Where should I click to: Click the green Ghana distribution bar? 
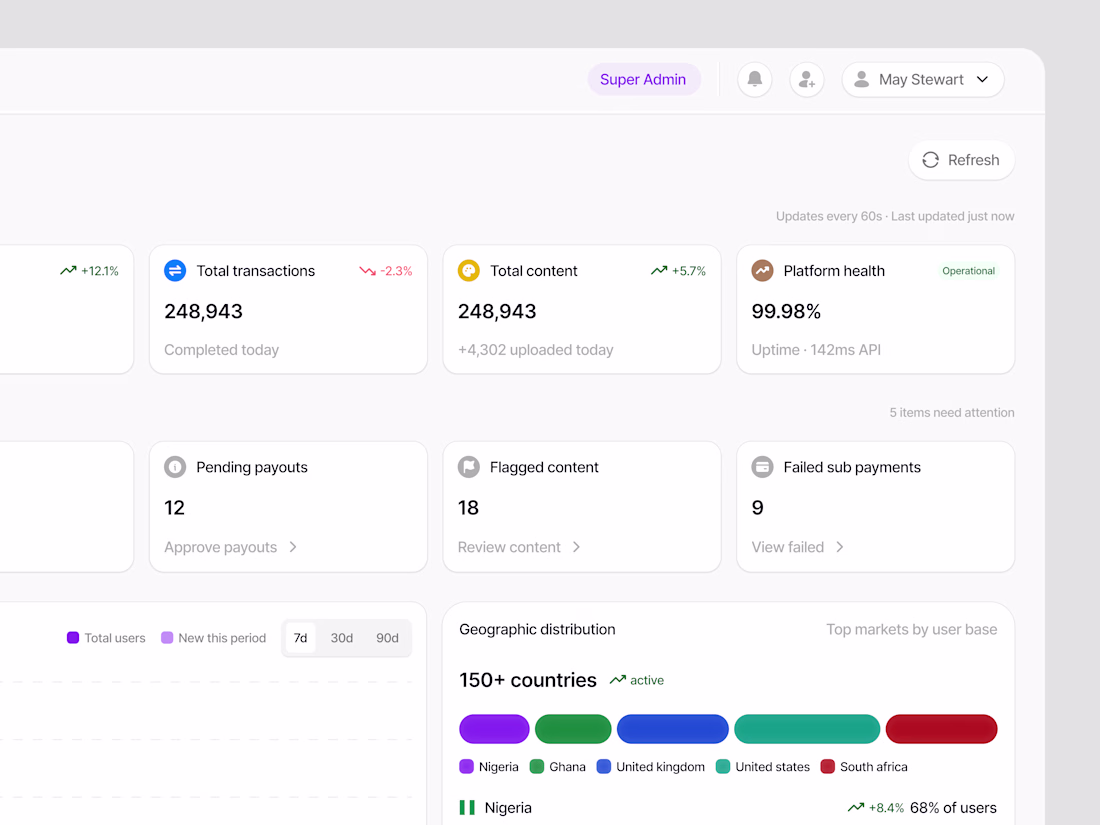[x=573, y=729]
